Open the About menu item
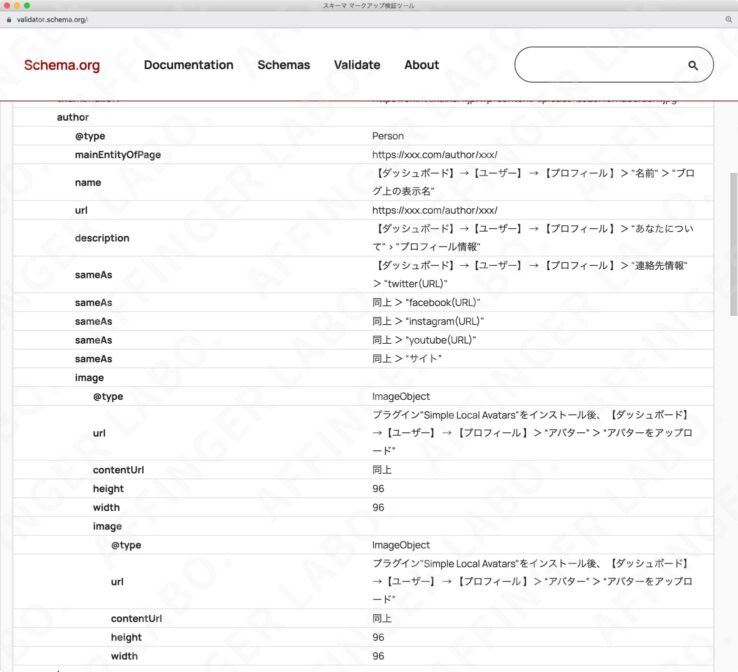 (x=422, y=65)
